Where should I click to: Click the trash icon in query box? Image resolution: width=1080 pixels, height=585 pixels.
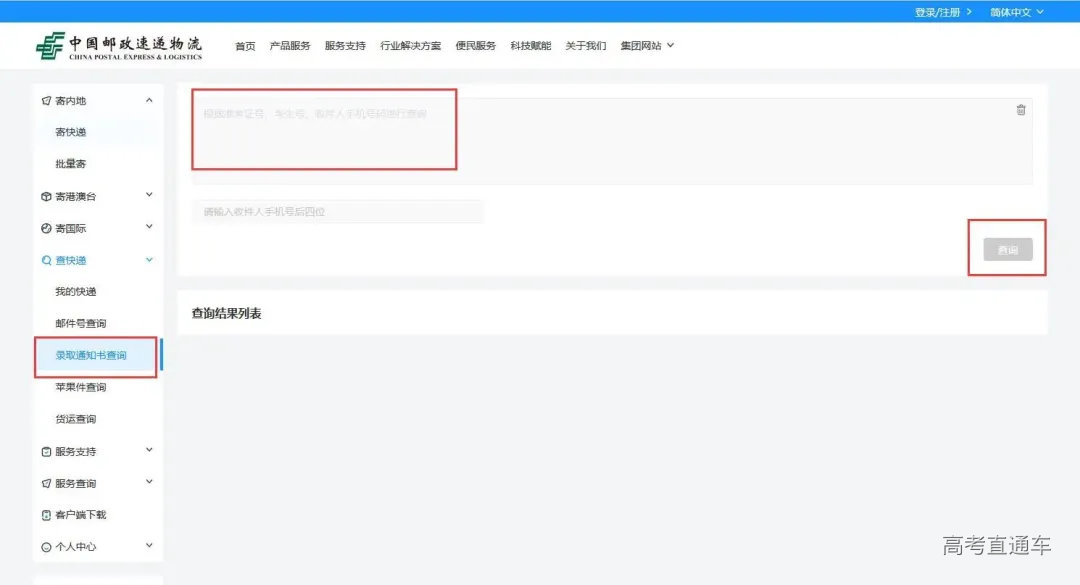click(x=1020, y=110)
